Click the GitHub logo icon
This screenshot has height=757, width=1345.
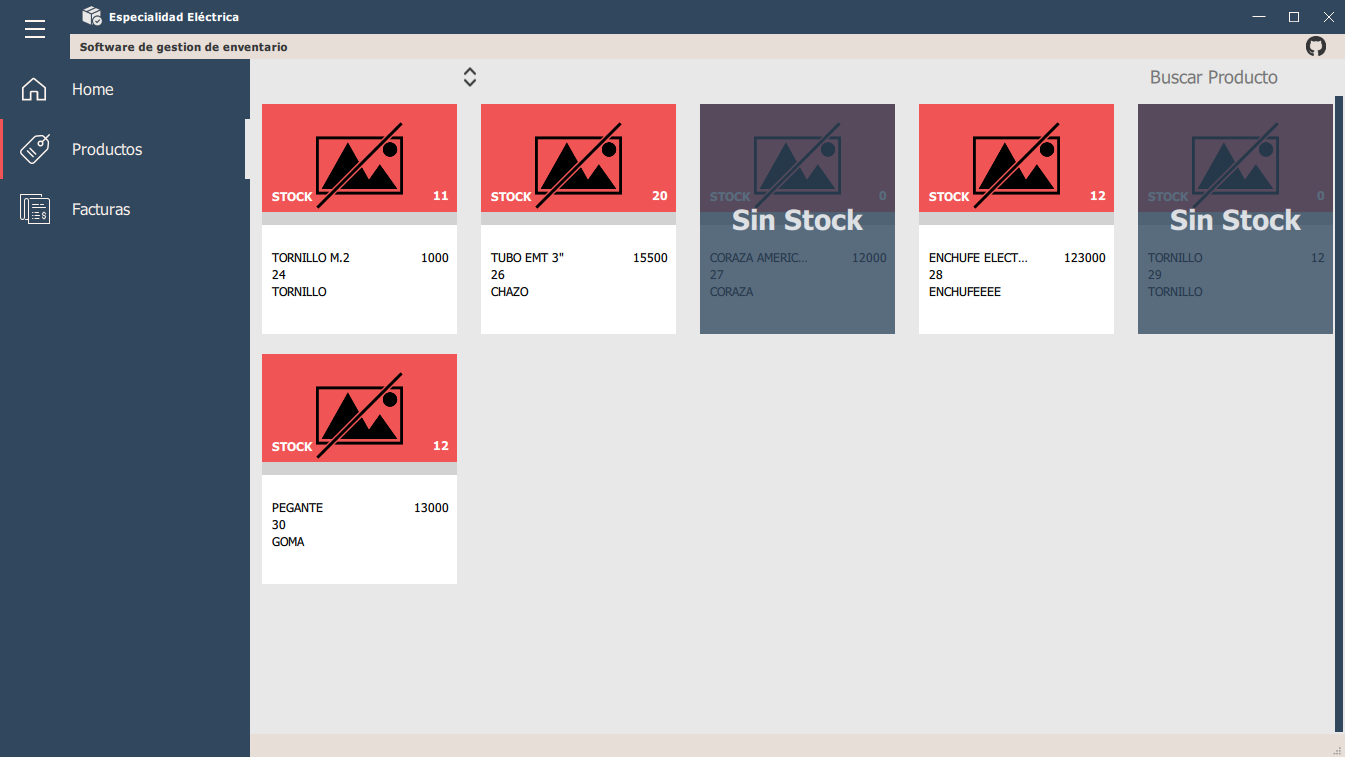[x=1316, y=46]
